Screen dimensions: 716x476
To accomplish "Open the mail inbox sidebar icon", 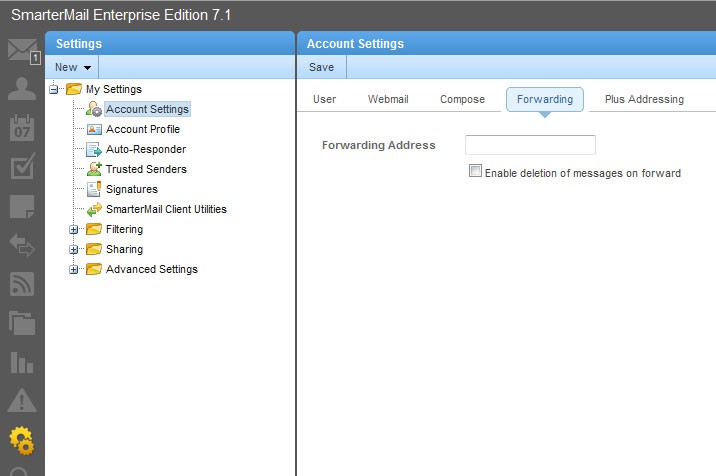I will (x=22, y=51).
